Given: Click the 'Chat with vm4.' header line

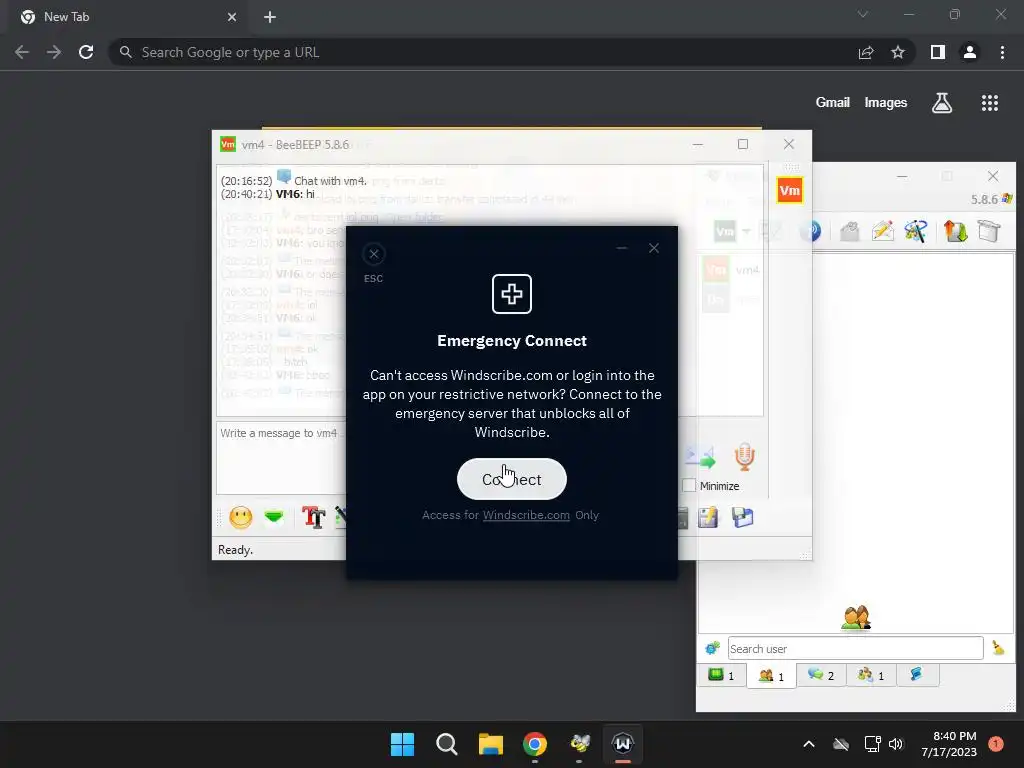Looking at the screenshot, I should [x=330, y=181].
